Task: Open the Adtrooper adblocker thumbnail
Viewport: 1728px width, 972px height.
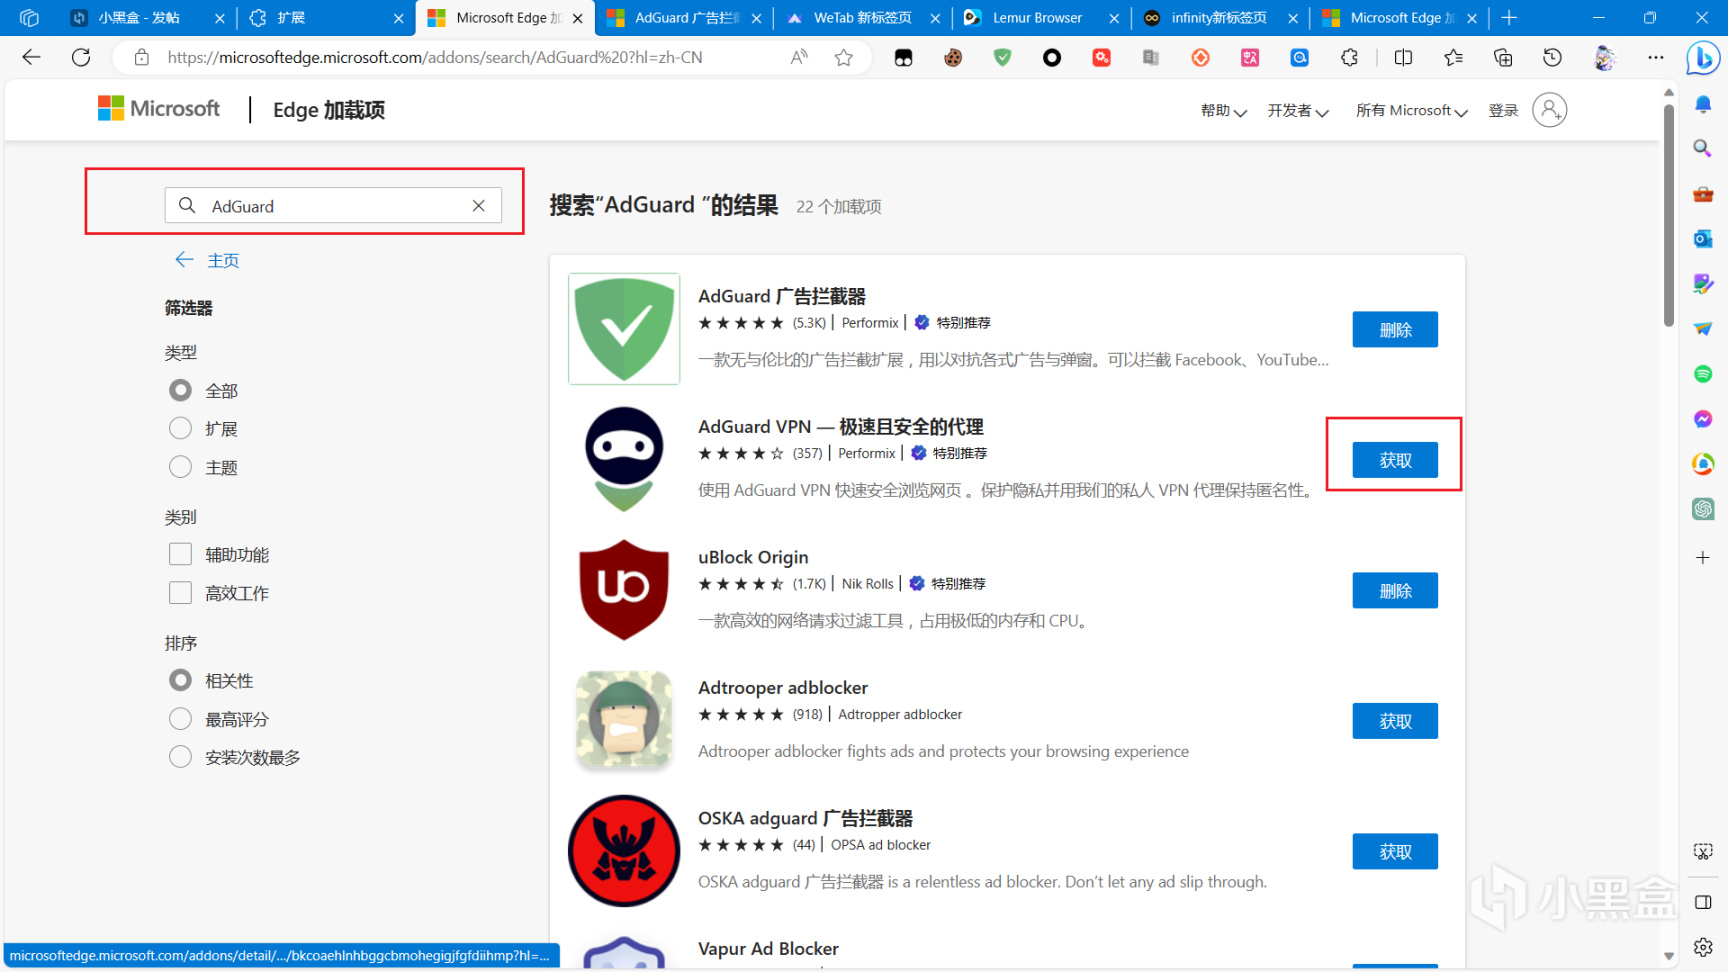Action: (624, 720)
